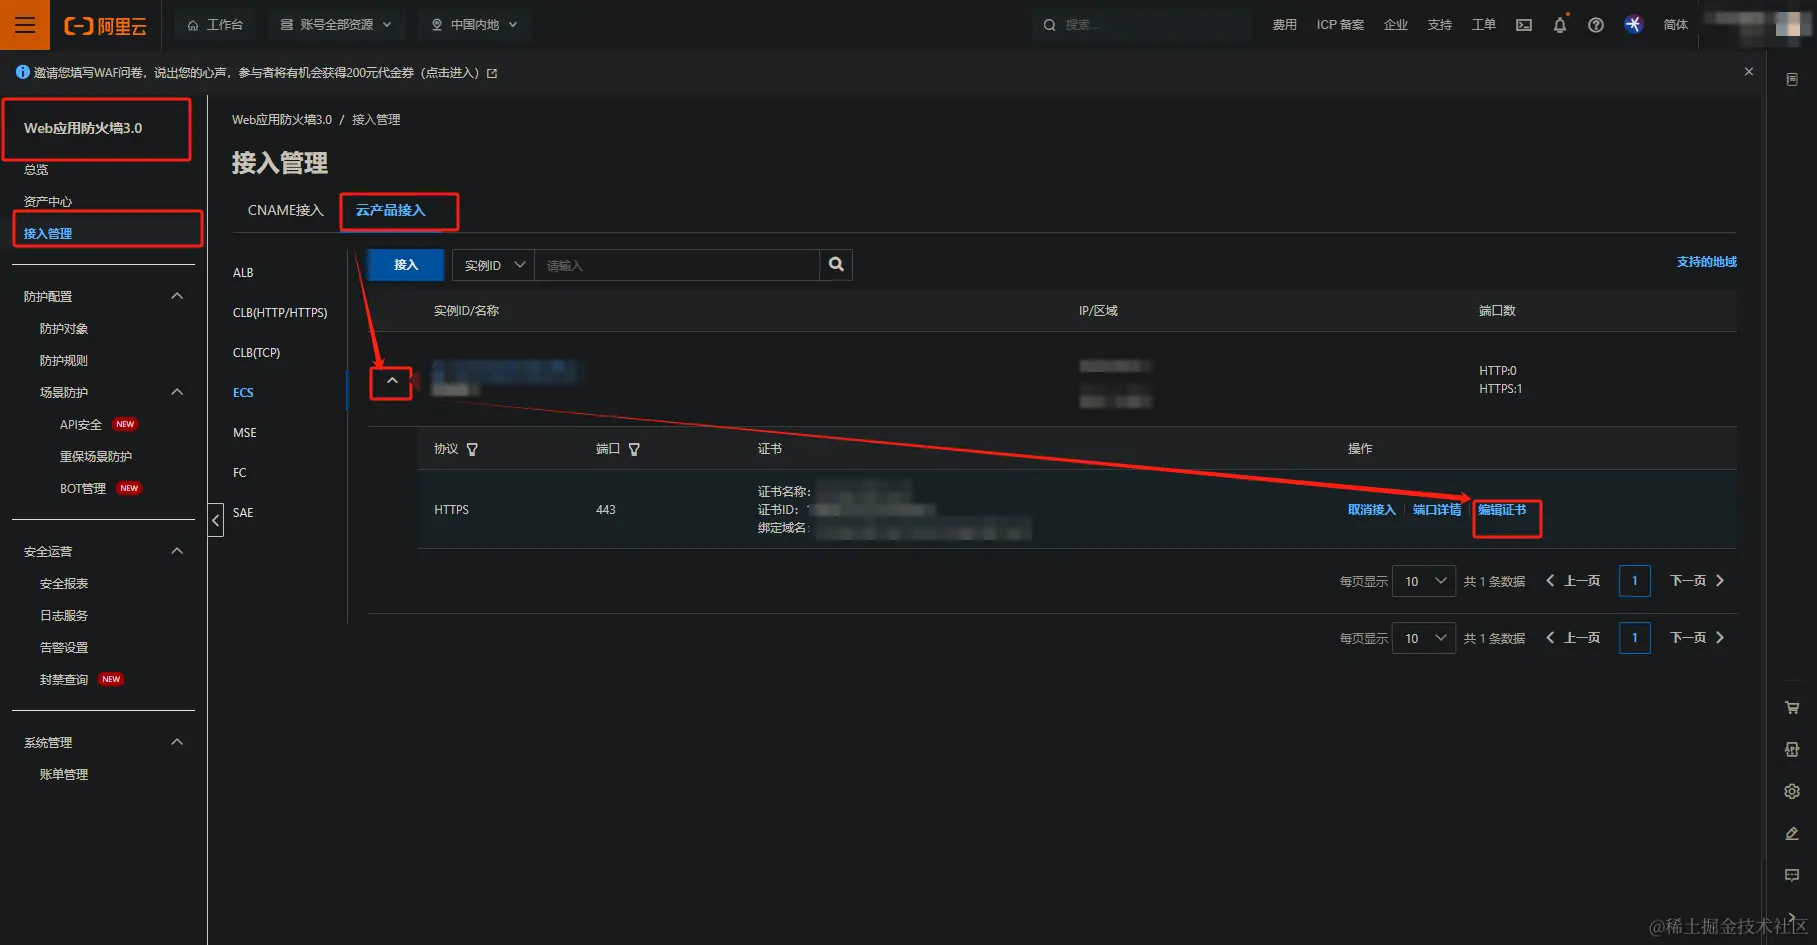
Task: Filter by protocol funnel icon
Action: 472,450
